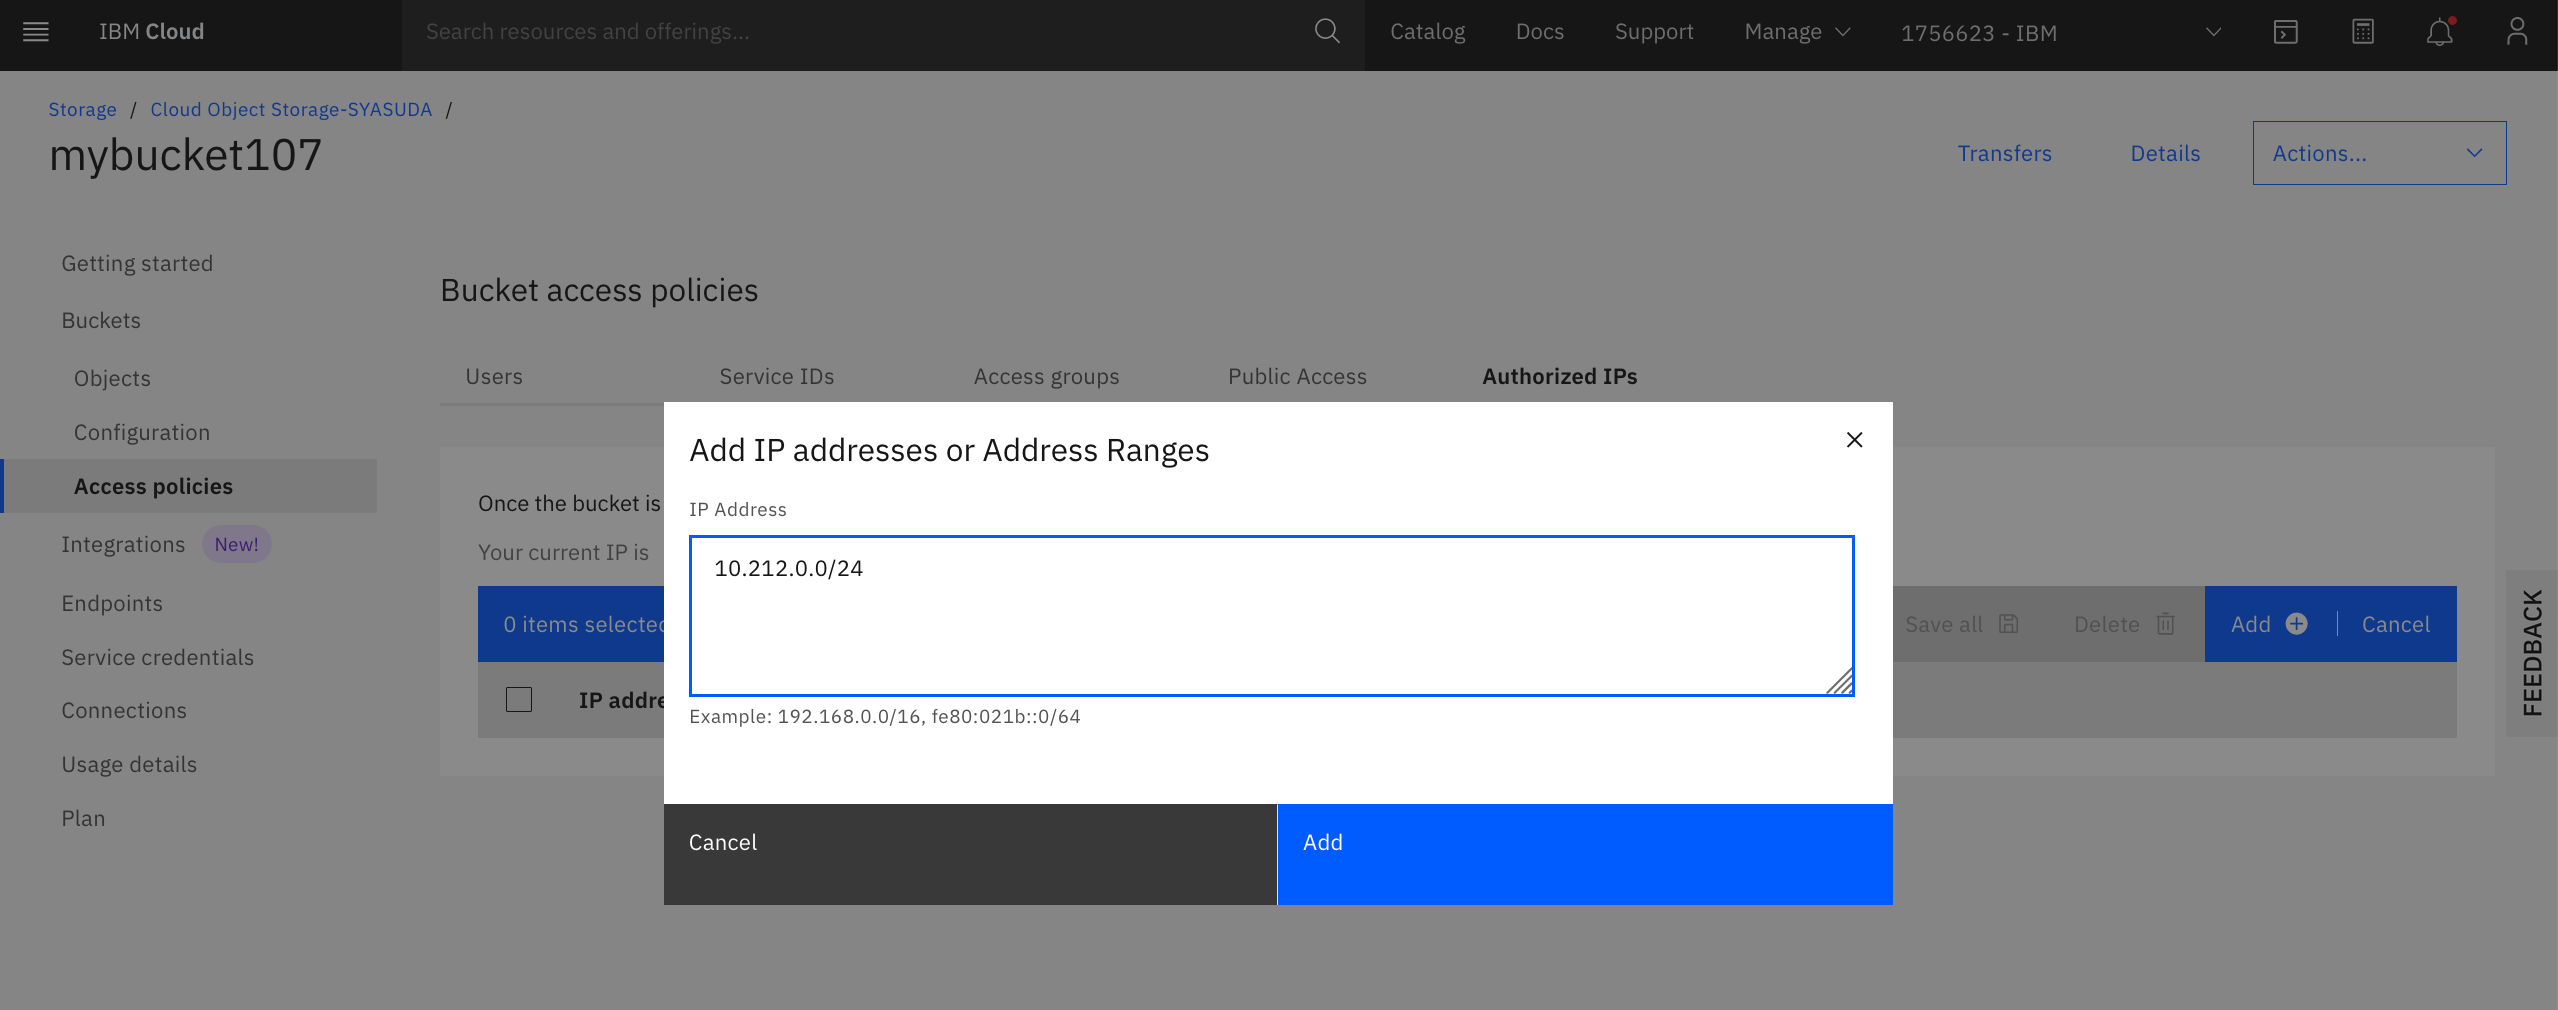Click Cancel in the table toolbar

pyautogui.click(x=2396, y=624)
